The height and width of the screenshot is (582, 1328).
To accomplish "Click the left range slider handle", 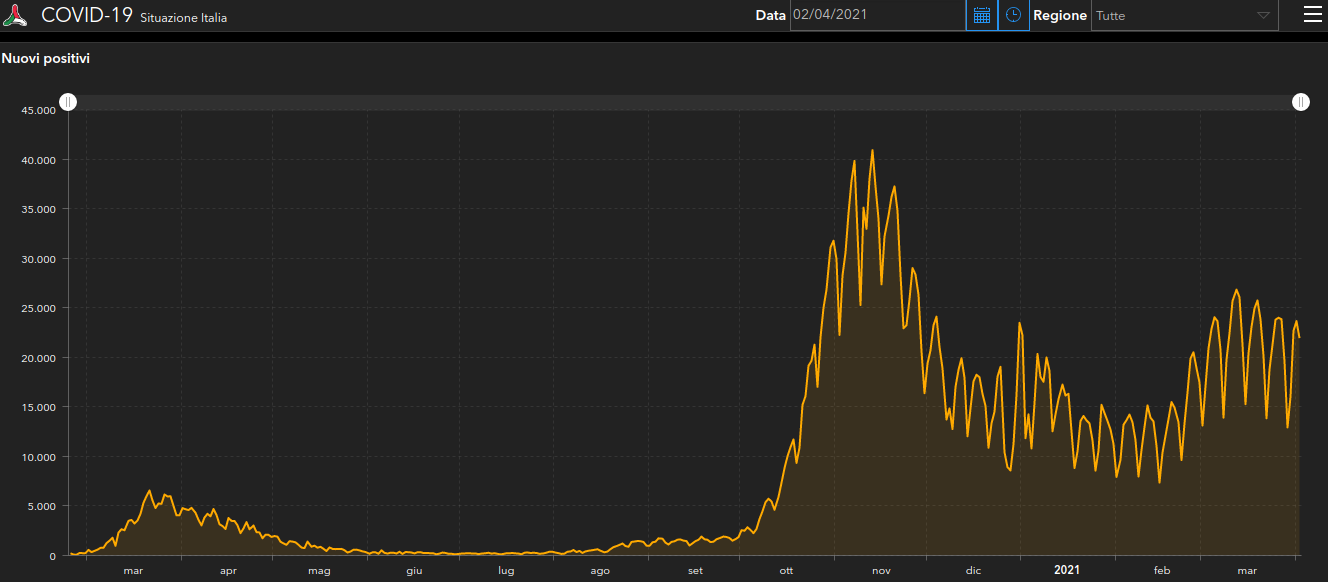I will pyautogui.click(x=67, y=102).
